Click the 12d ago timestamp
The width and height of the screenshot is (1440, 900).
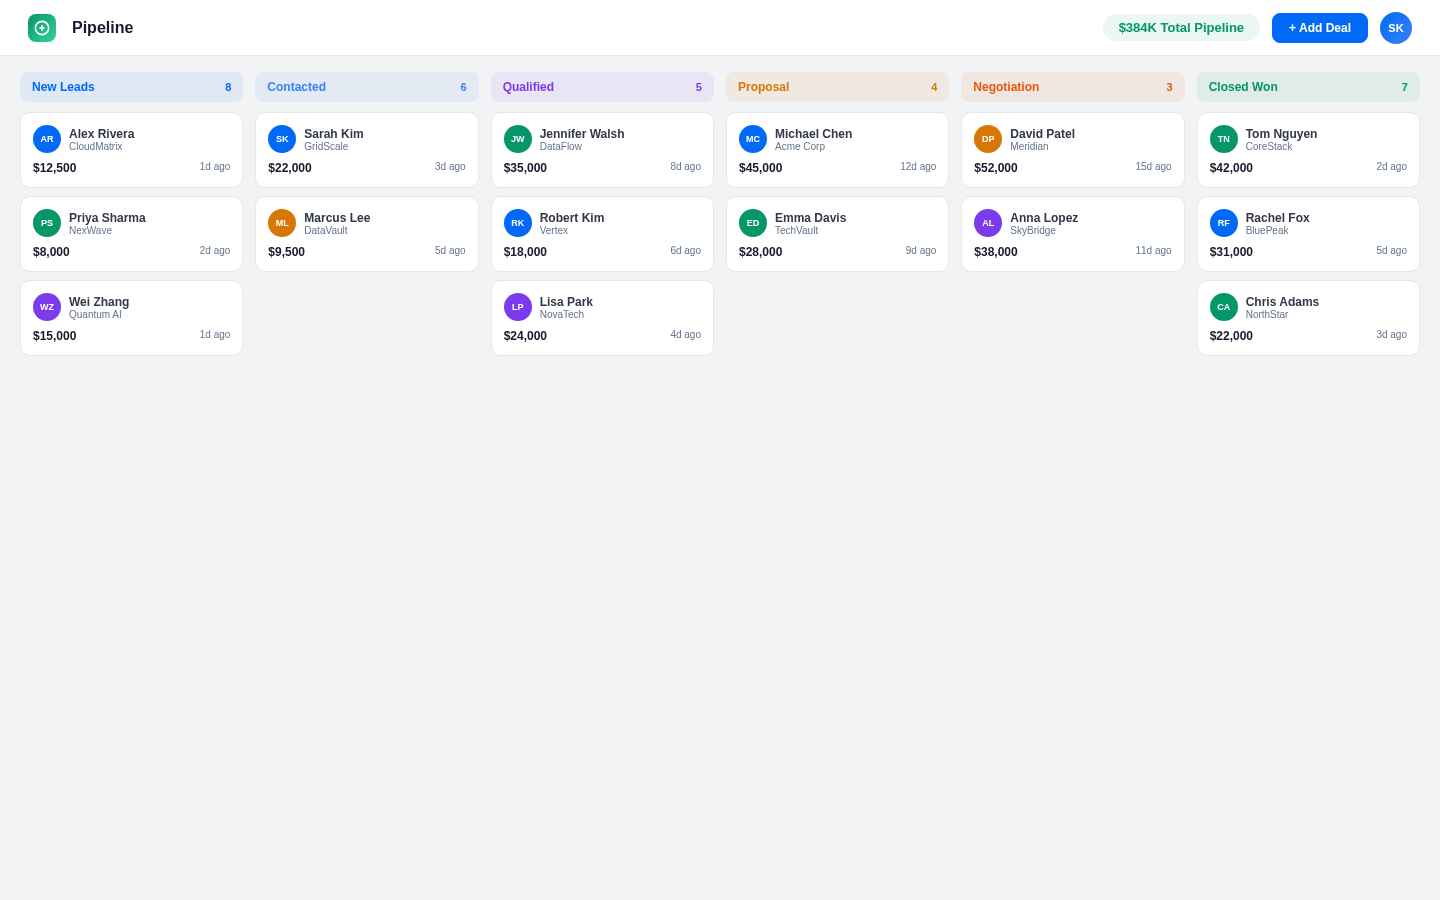tap(918, 167)
